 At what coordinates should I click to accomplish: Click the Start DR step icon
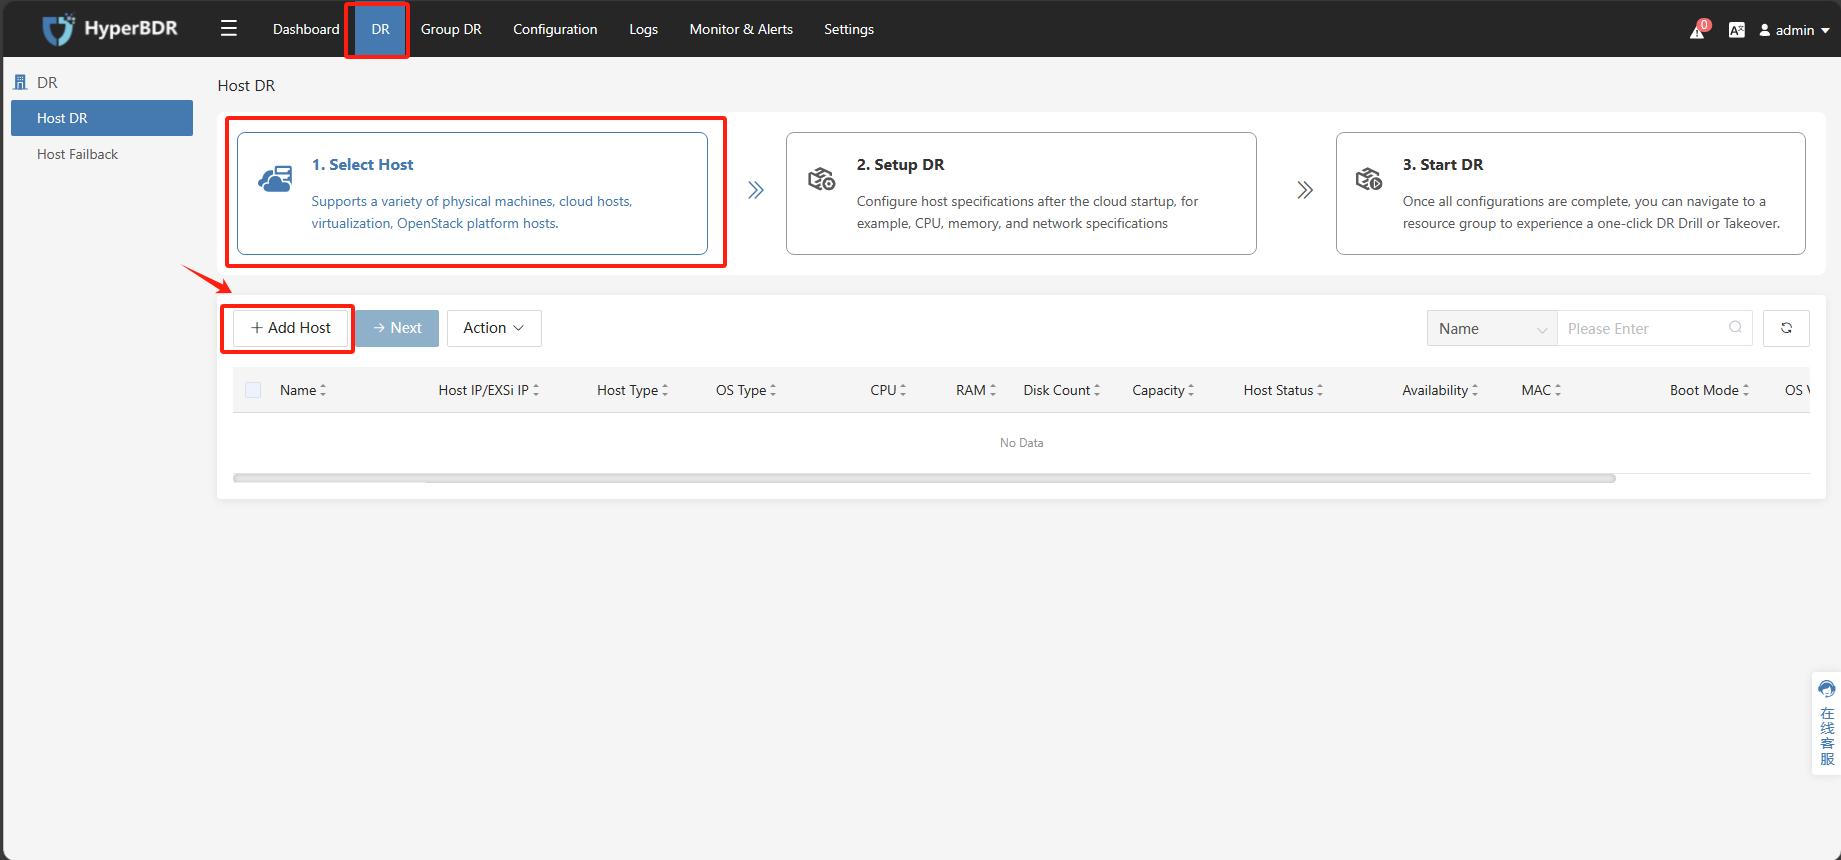[1369, 179]
